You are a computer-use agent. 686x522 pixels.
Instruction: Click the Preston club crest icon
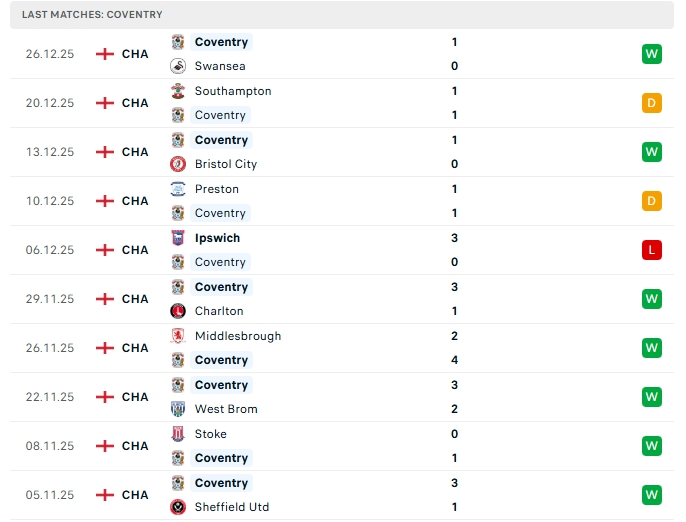pos(178,189)
